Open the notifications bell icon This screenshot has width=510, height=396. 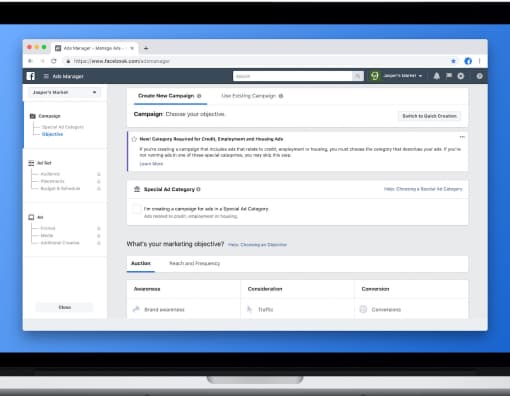[x=436, y=76]
